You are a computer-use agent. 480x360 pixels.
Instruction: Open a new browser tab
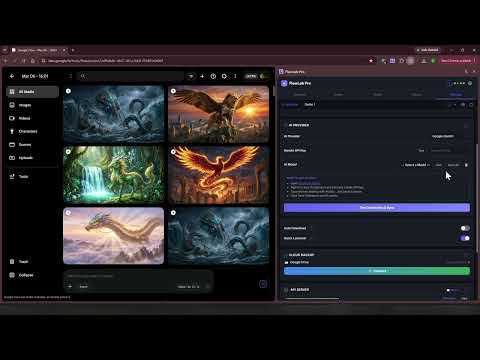[73, 50]
